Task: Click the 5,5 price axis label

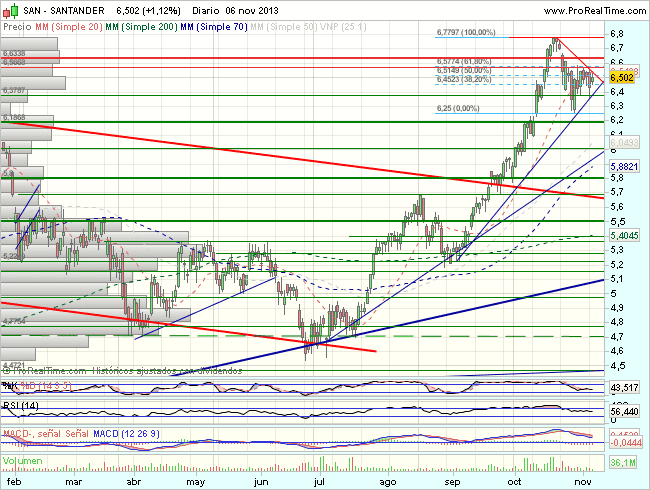Action: coord(617,221)
